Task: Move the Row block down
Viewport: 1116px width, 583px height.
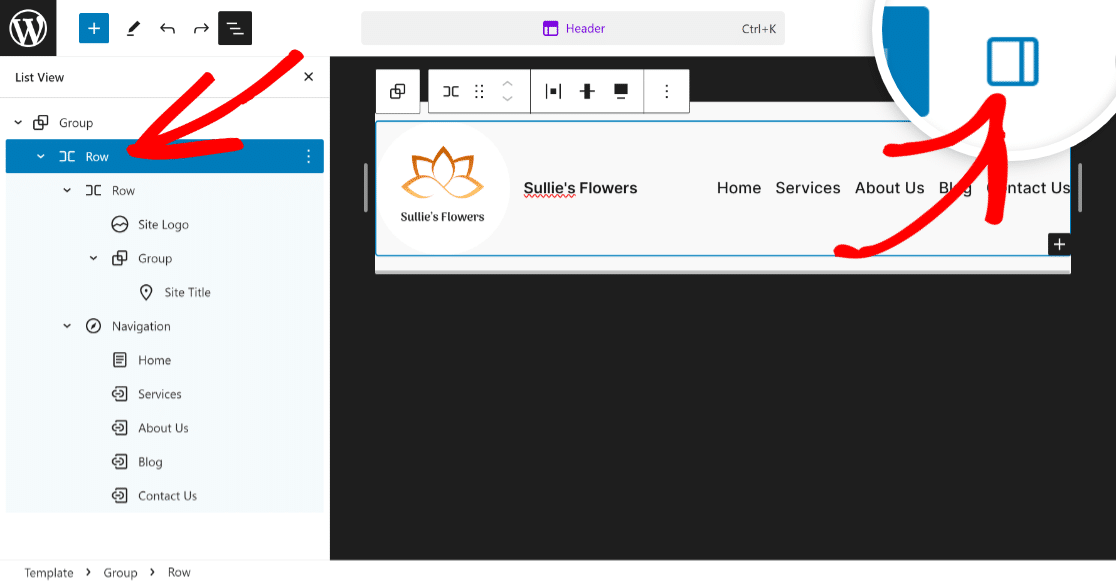Action: [x=507, y=98]
